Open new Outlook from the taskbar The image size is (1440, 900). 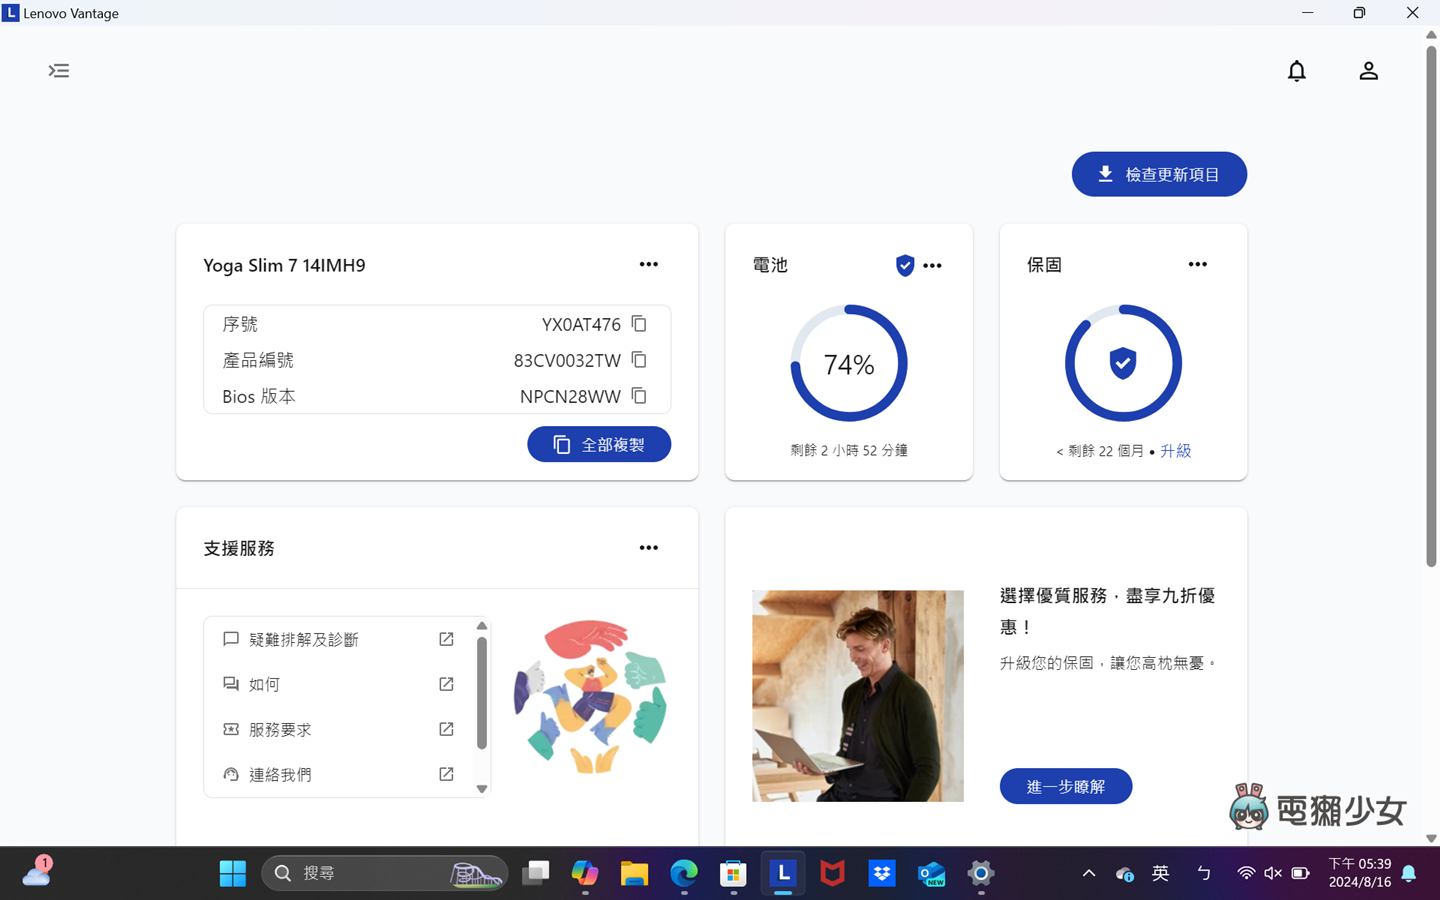click(931, 873)
